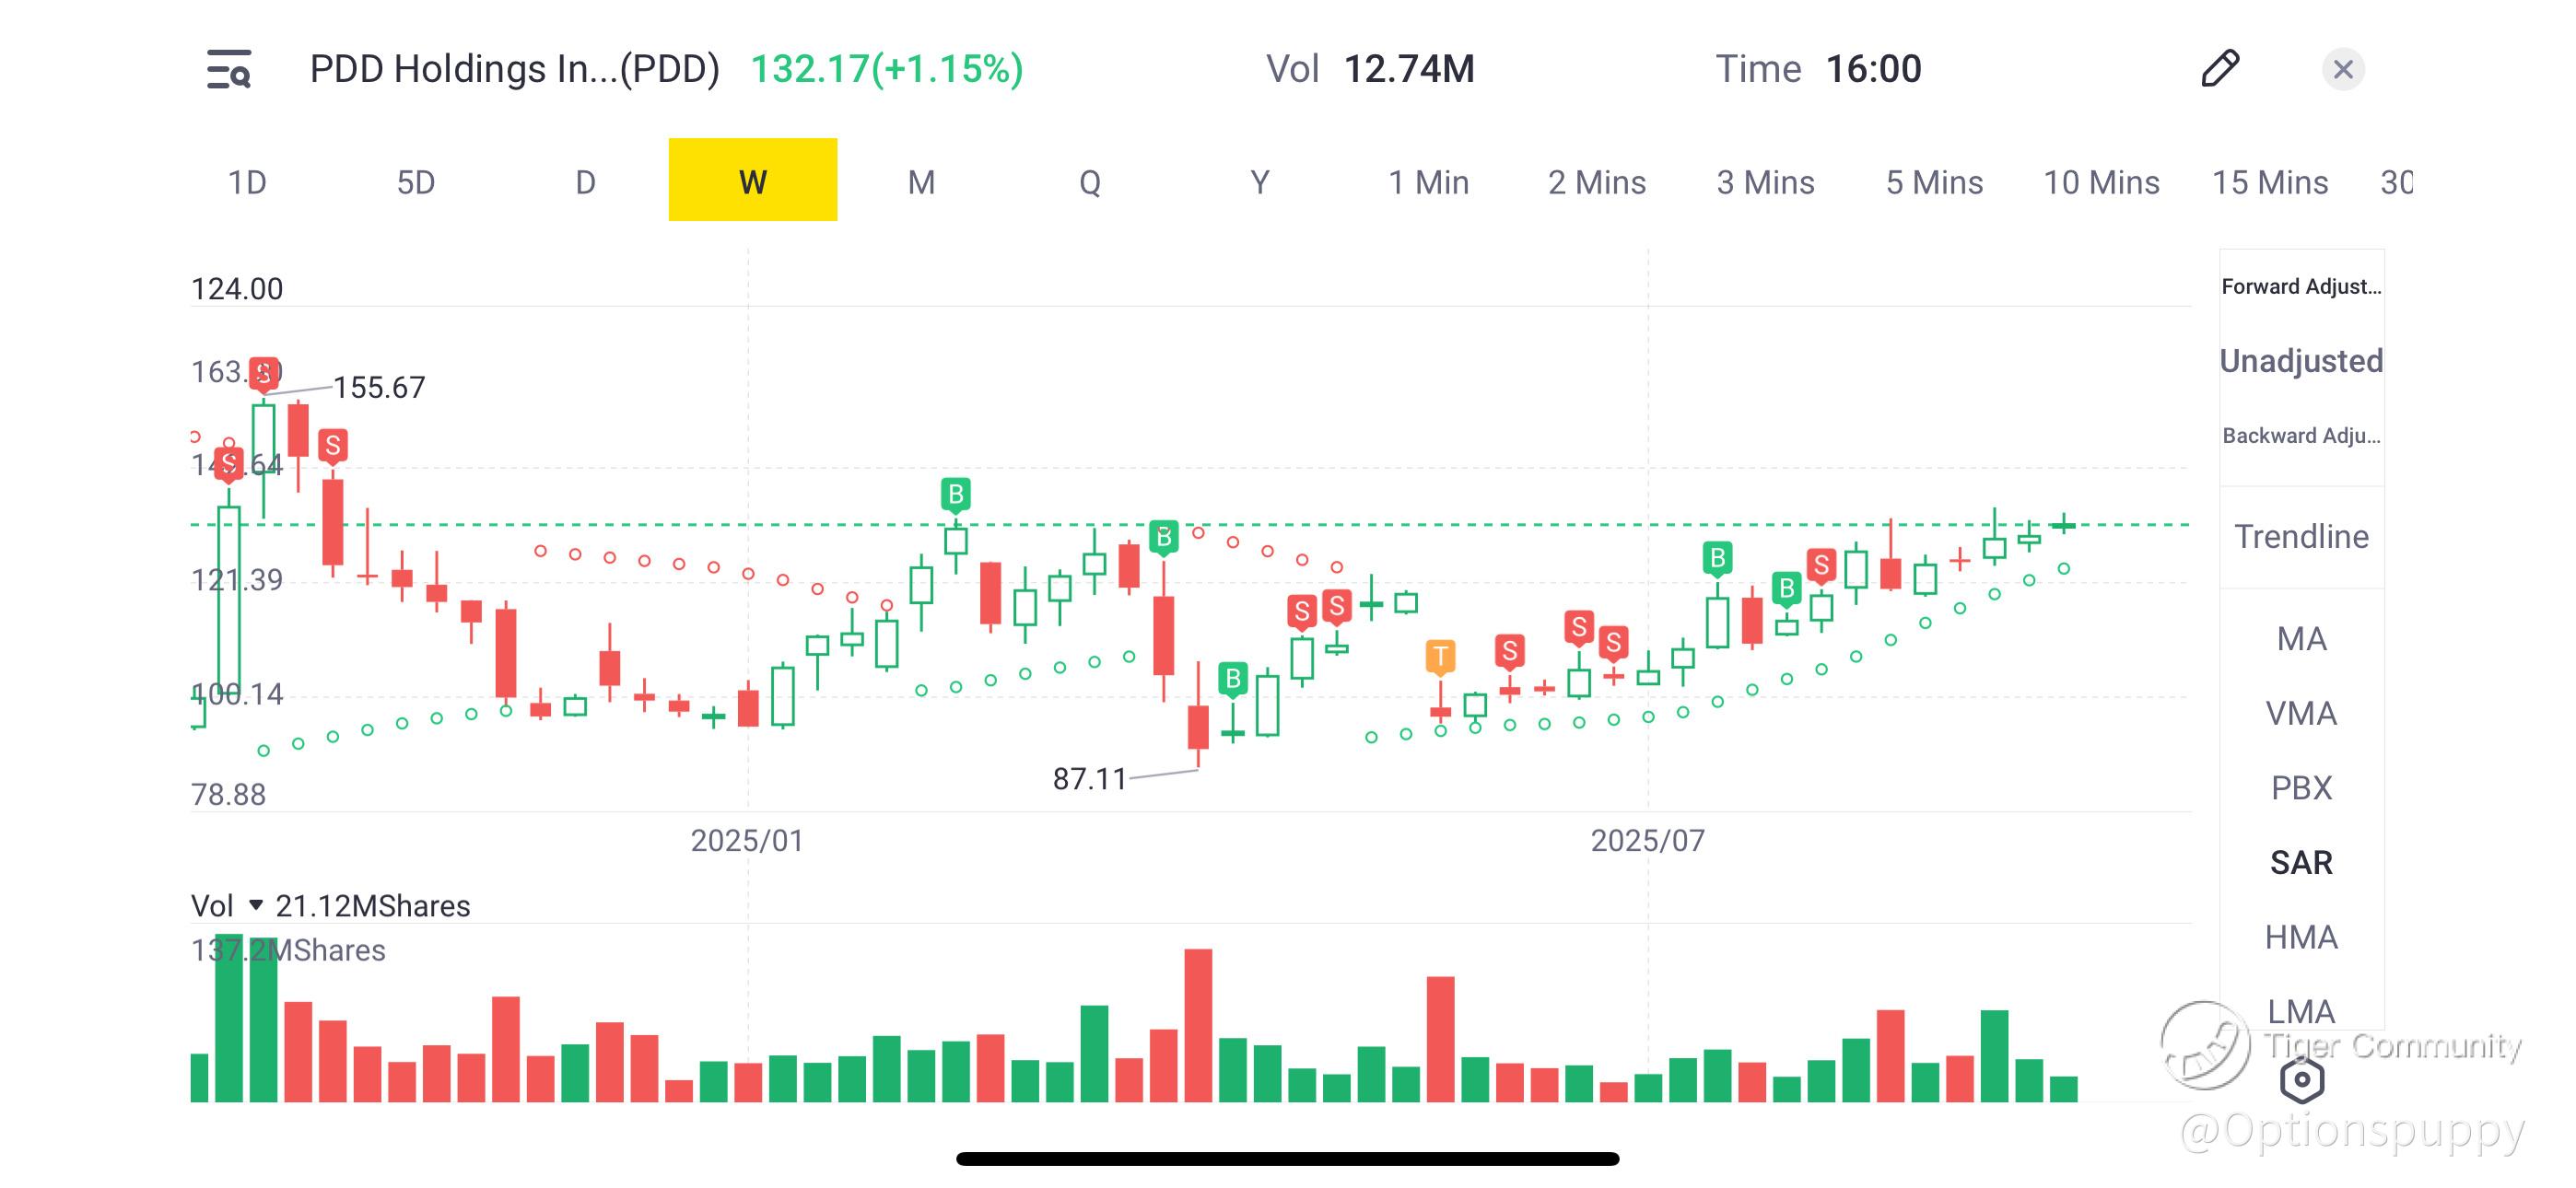
Task: Tap the pencil drawing tool icon
Action: 2219,69
